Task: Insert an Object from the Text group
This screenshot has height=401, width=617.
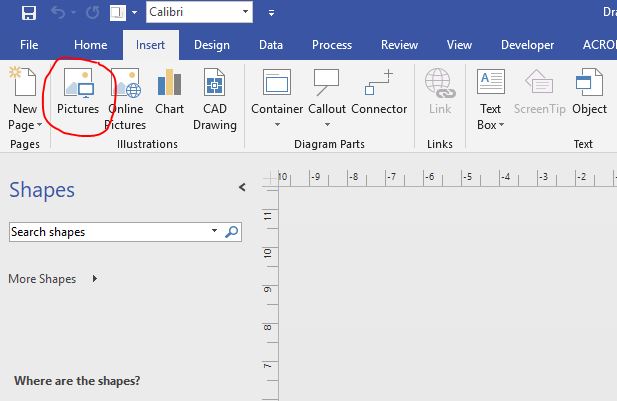Action: (589, 92)
